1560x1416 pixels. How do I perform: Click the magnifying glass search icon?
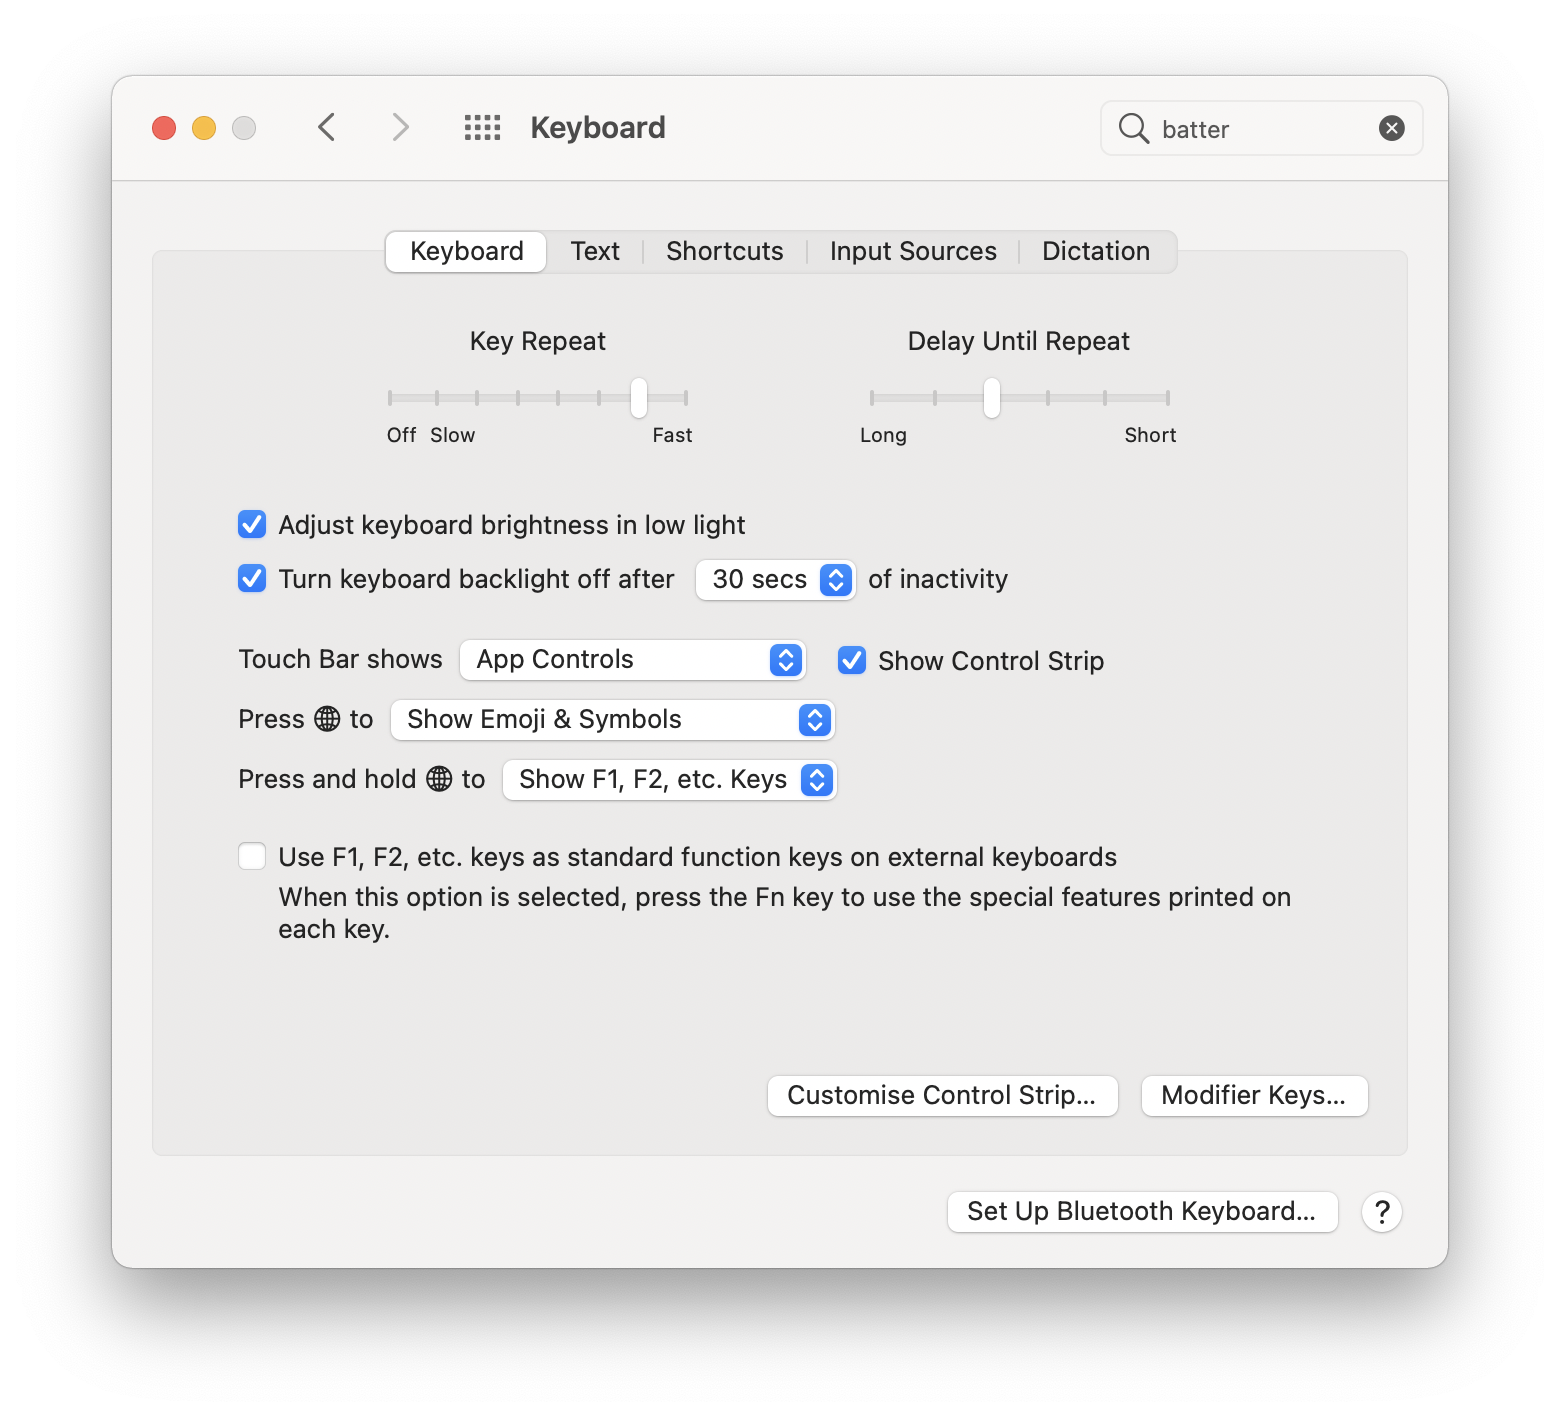tap(1133, 128)
